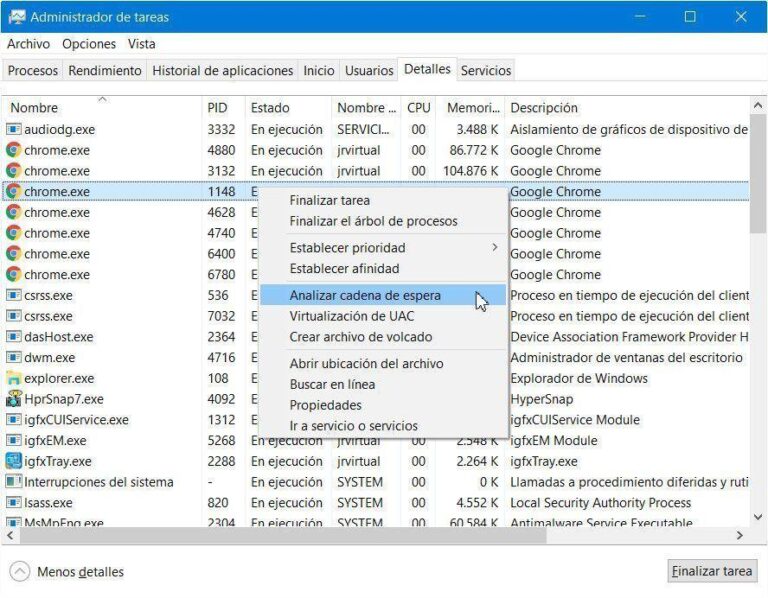Viewport: 768px width, 598px height.
Task: Select Abrir ubicación del archivo
Action: pos(366,364)
